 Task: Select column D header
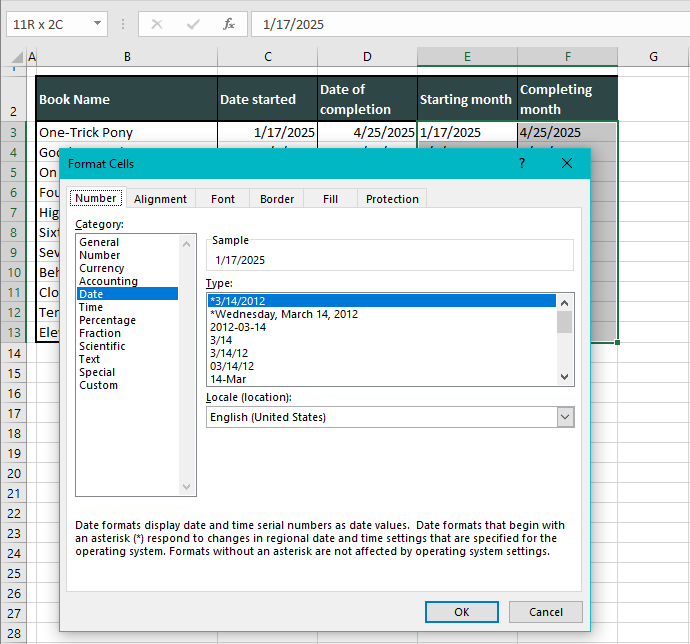click(x=367, y=57)
